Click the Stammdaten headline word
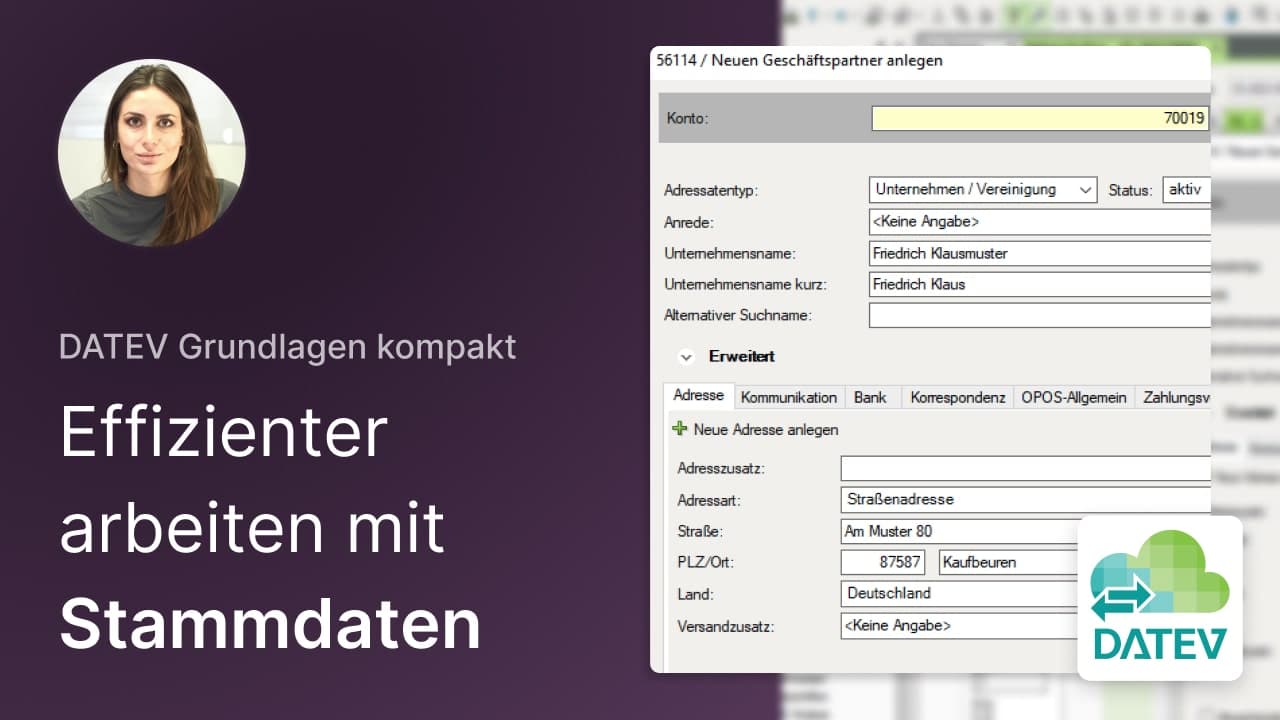The width and height of the screenshot is (1280, 720). [270, 625]
